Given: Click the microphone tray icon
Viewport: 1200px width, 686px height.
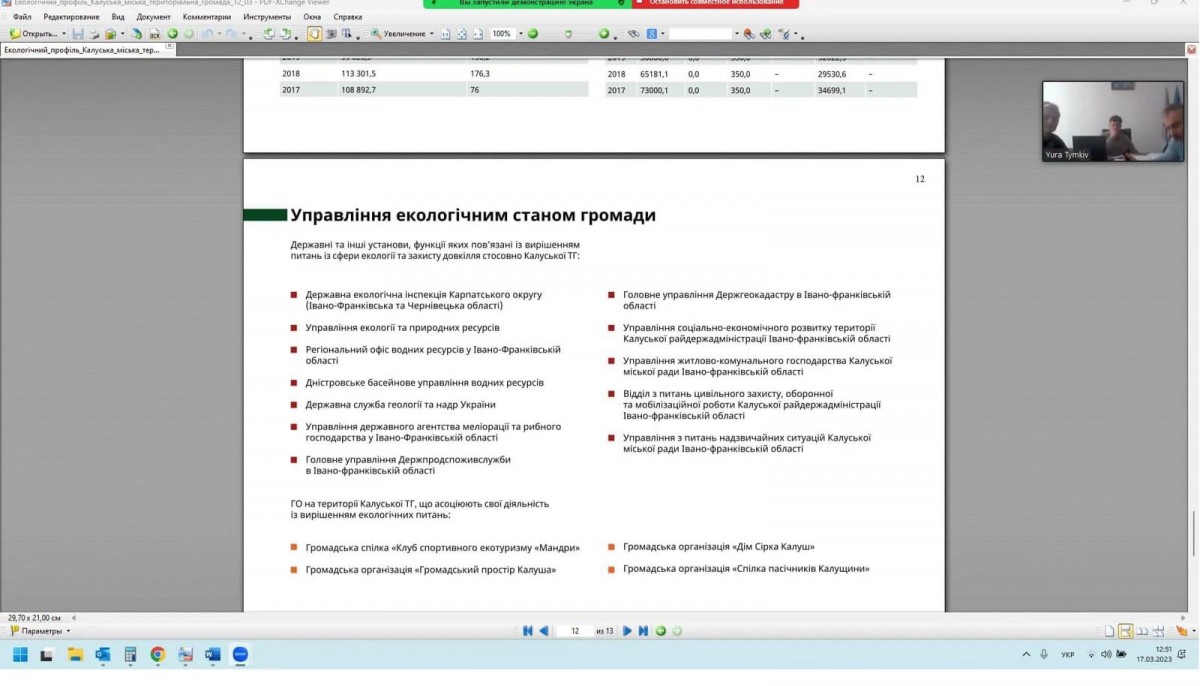Looking at the screenshot, I should point(1044,654).
